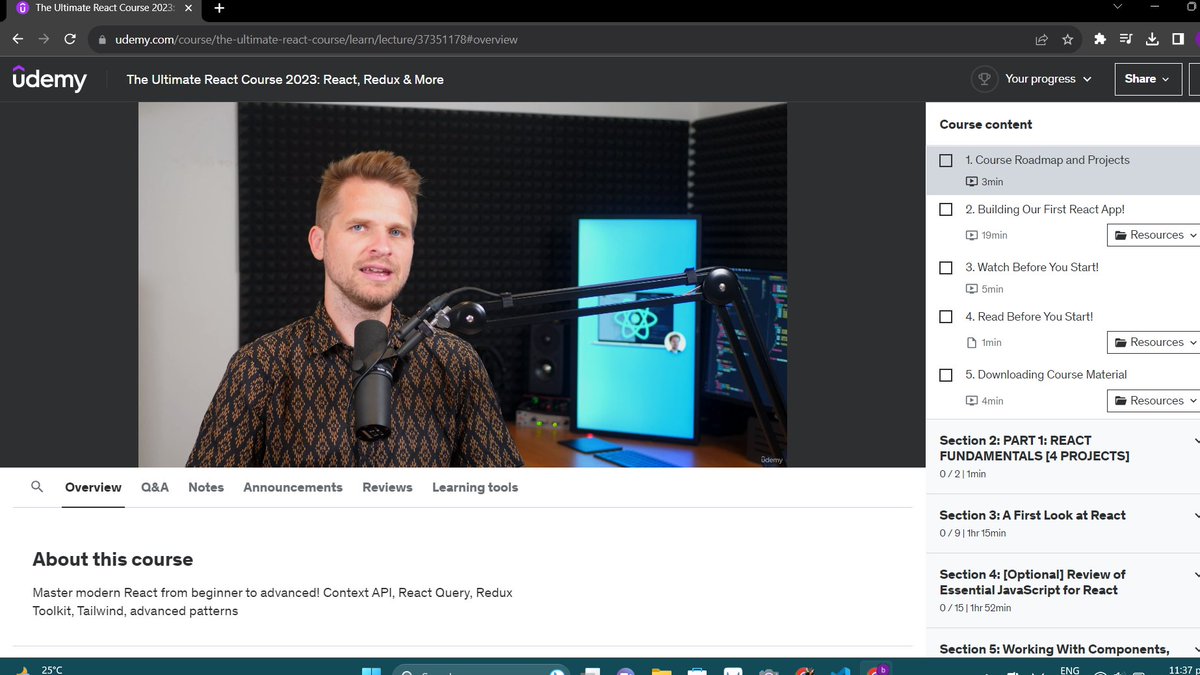View site information via the lock icon
This screenshot has width=1200, height=675.
pyautogui.click(x=101, y=40)
